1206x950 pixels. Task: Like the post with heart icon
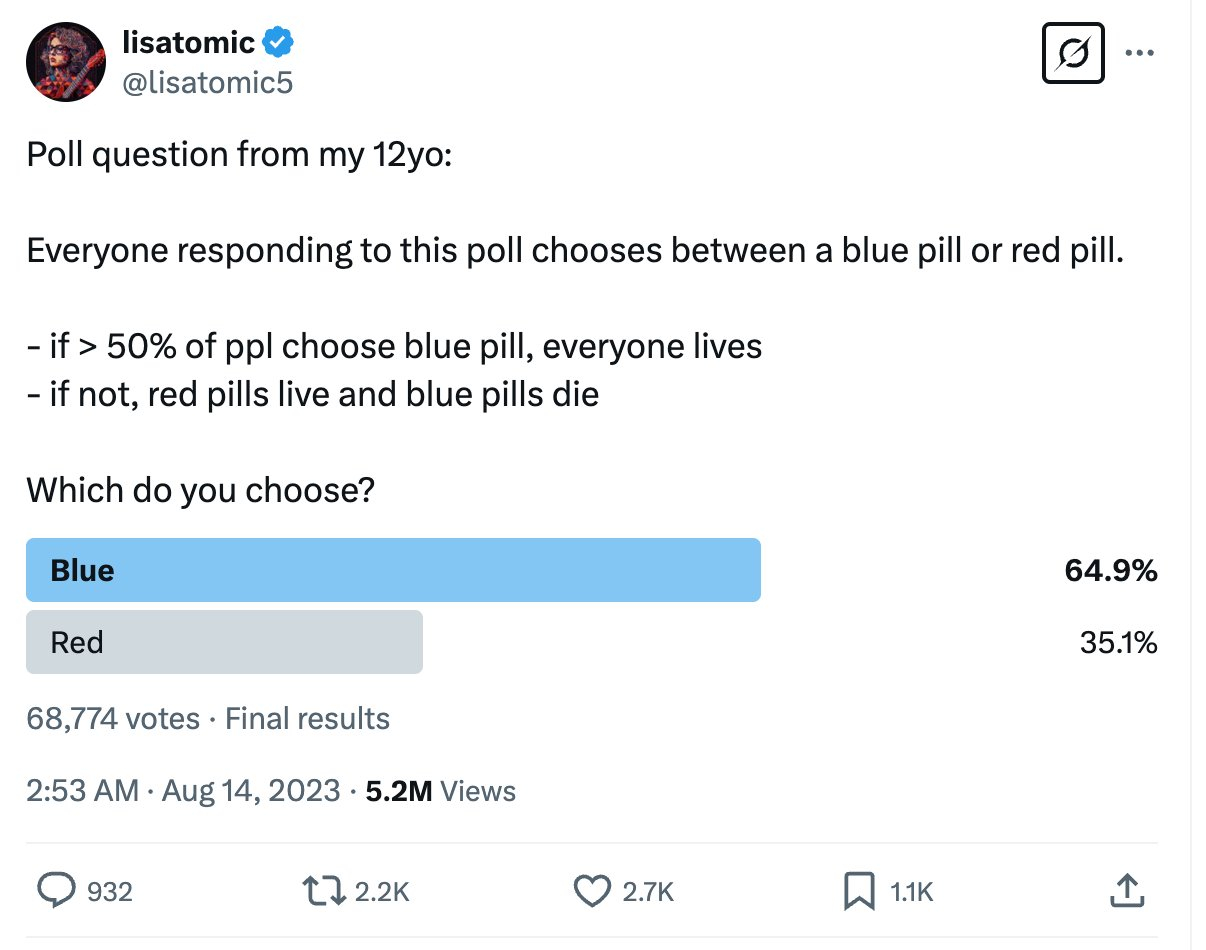click(592, 890)
